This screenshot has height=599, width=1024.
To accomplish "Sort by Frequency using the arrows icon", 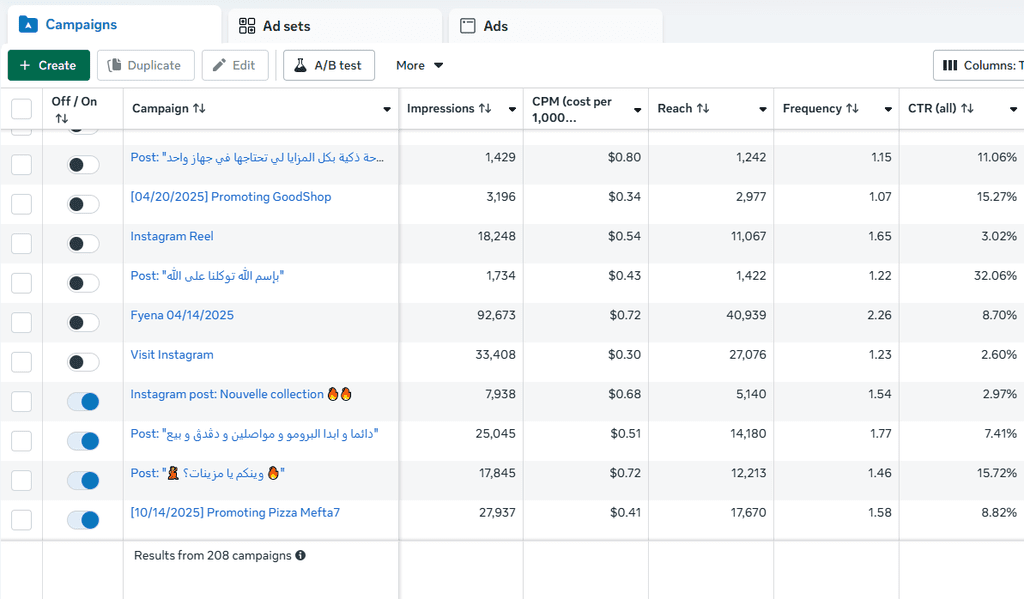I will (852, 109).
